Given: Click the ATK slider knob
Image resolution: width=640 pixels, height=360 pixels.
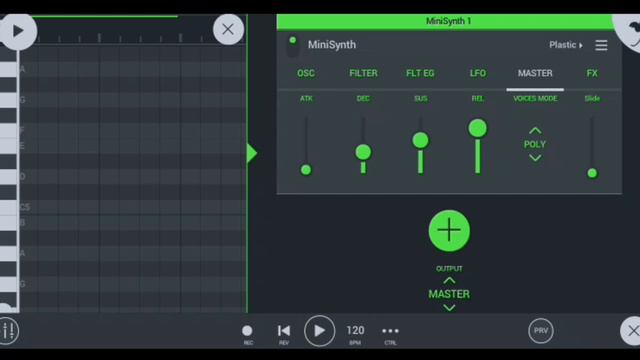Looking at the screenshot, I should pos(306,170).
